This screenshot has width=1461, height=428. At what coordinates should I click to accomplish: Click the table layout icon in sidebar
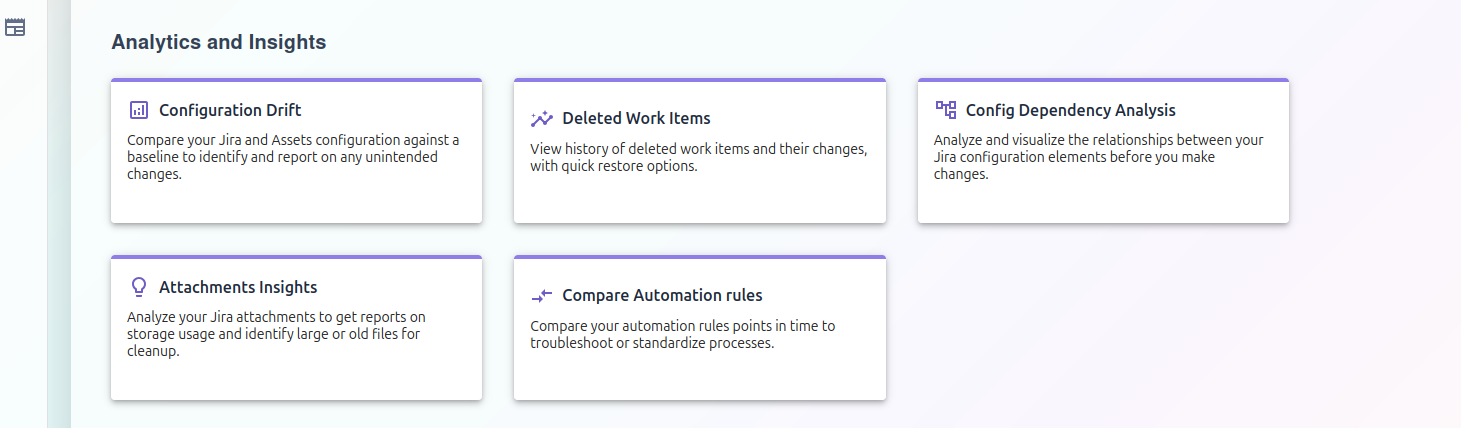click(15, 27)
